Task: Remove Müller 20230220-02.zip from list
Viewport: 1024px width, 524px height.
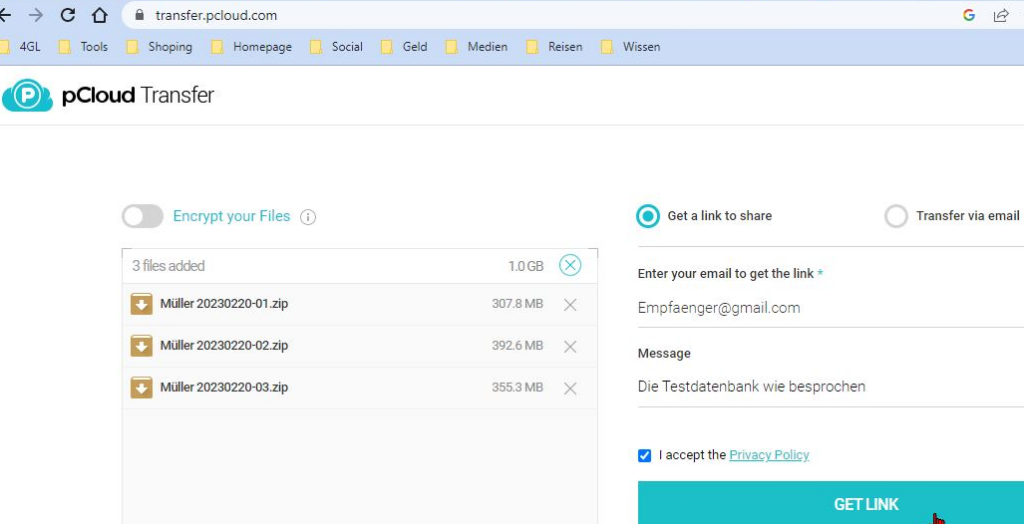Action: coord(570,347)
